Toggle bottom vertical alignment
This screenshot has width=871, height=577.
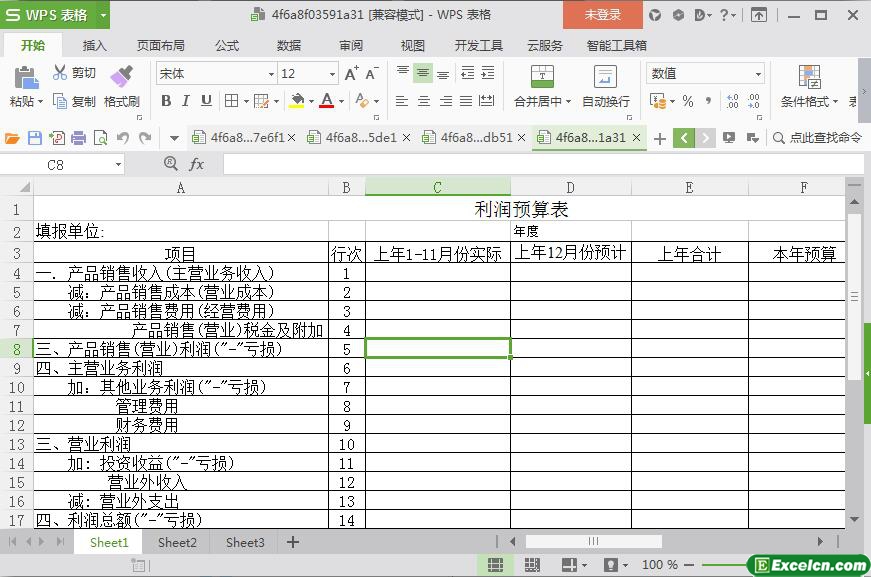(x=443, y=73)
